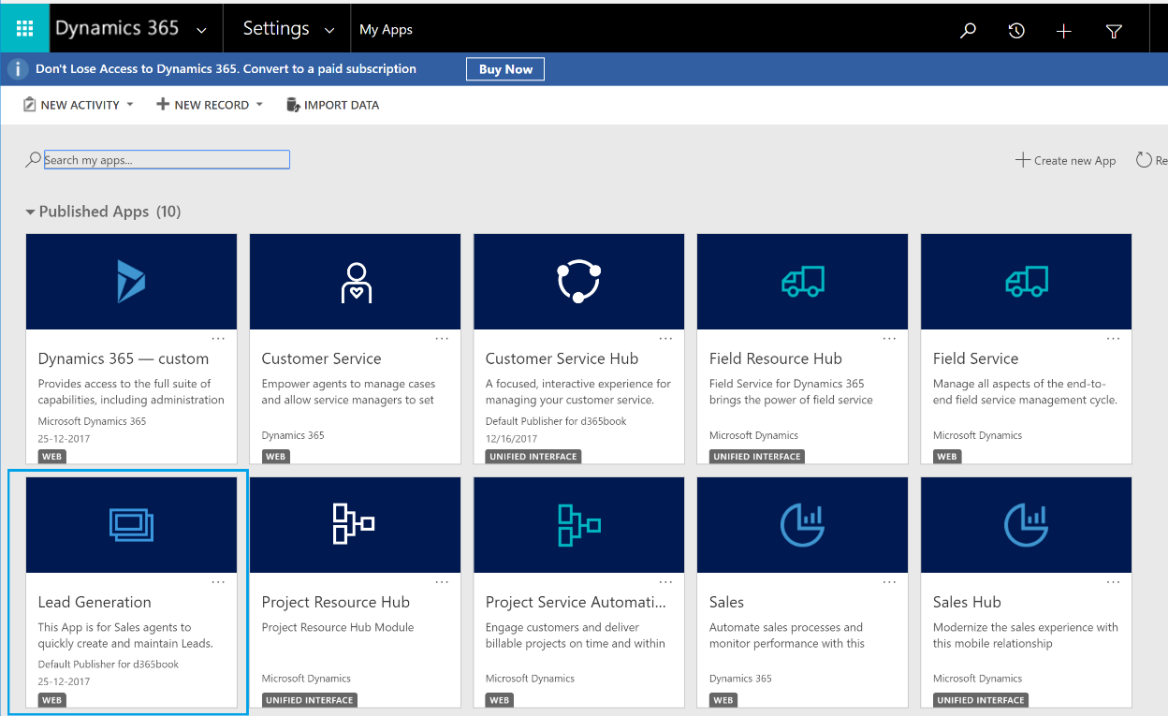Click the Field Resource Hub truck icon
Screen dimensions: 1168x716
803,282
